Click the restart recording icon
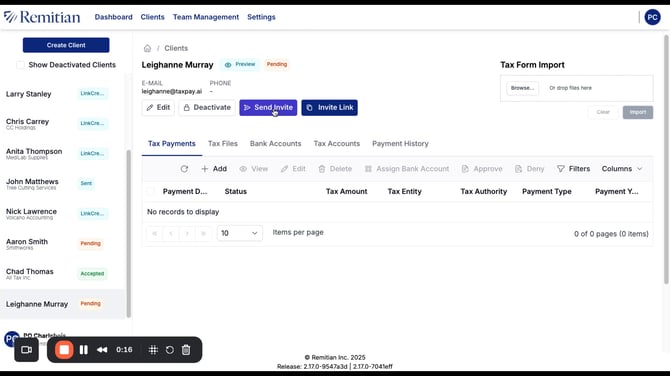The width and height of the screenshot is (670, 376). (x=170, y=350)
